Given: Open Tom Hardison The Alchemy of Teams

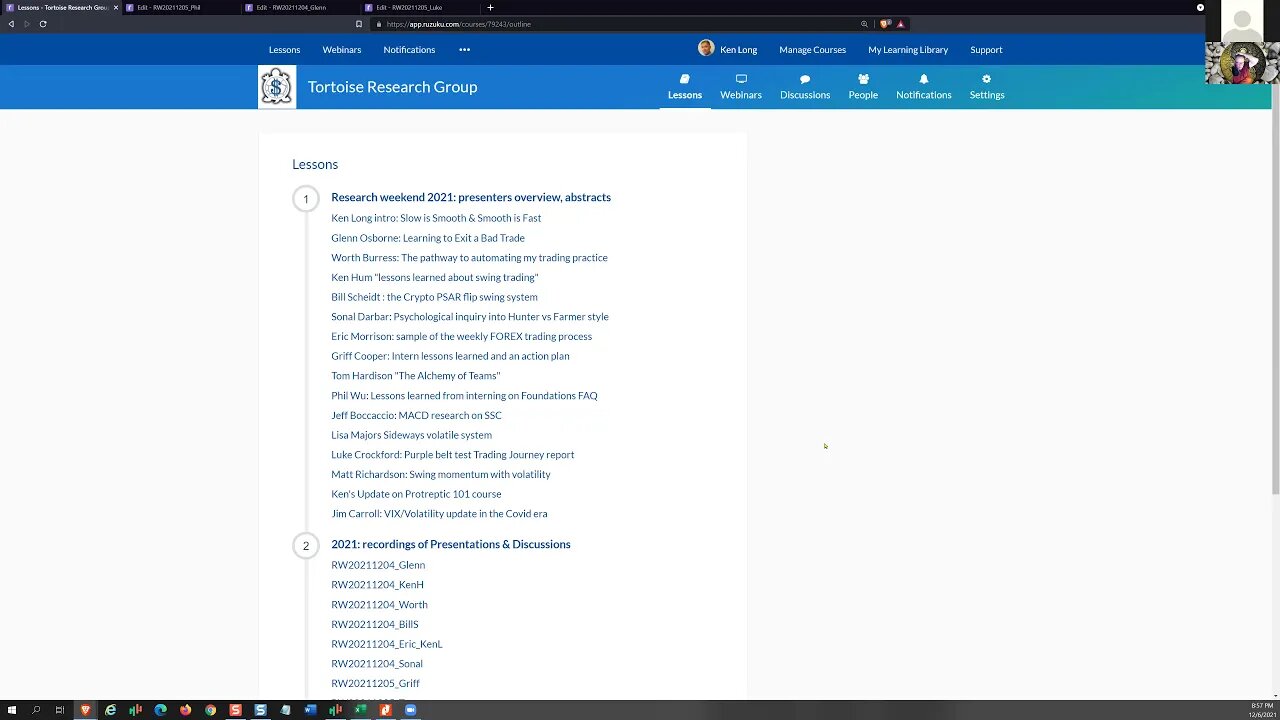Looking at the screenshot, I should [416, 375].
